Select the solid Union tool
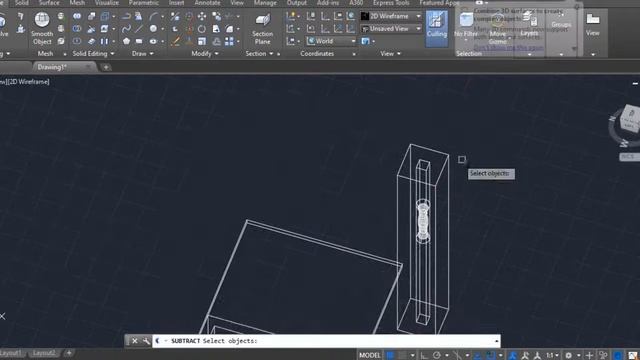The image size is (640, 360). pyautogui.click(x=77, y=16)
